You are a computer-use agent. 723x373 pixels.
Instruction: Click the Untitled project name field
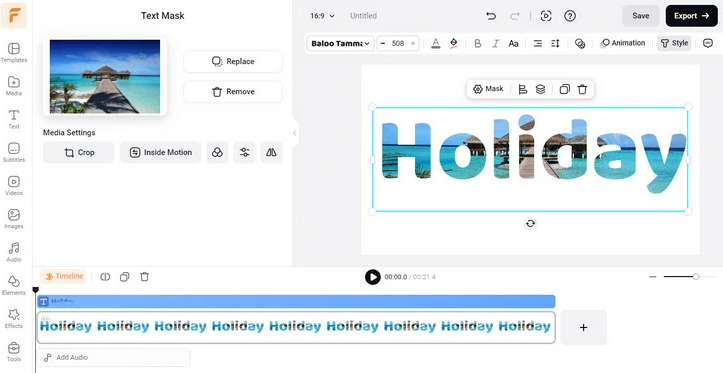pos(363,16)
